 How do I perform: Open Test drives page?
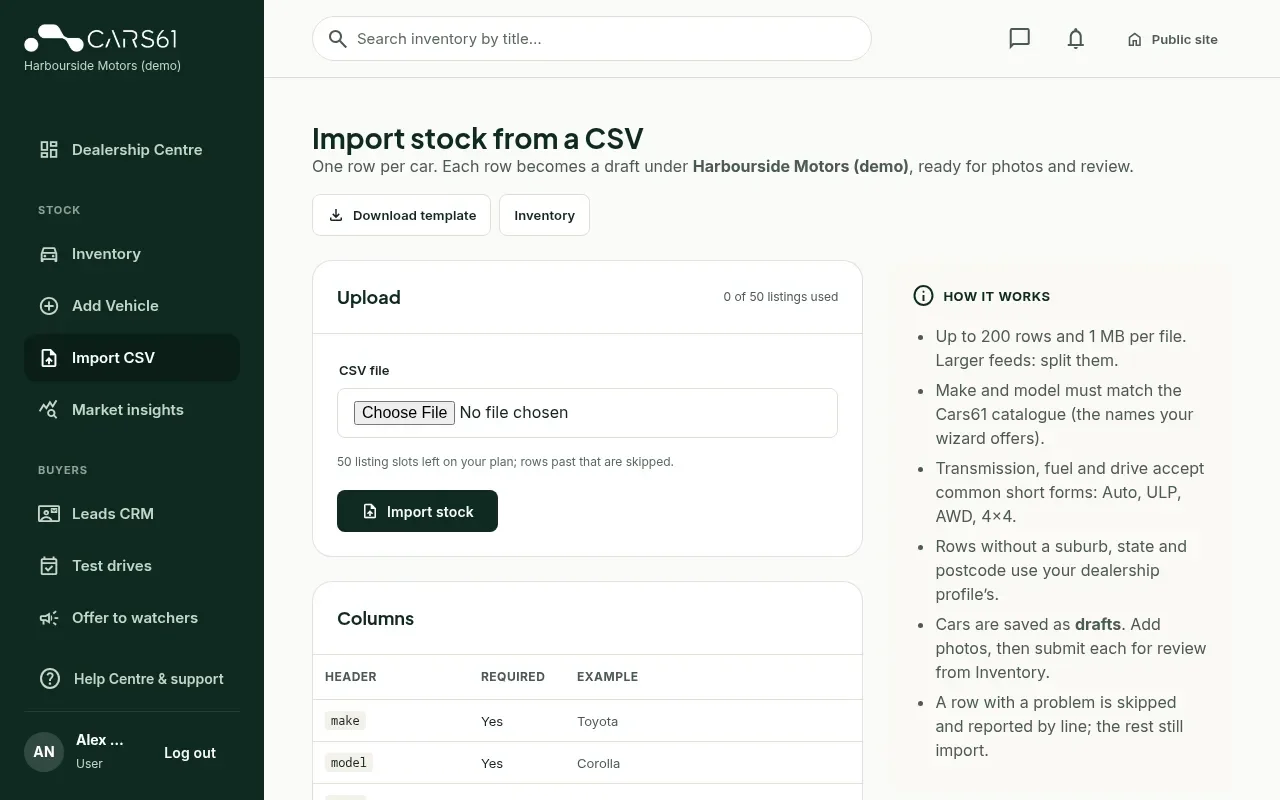132,566
